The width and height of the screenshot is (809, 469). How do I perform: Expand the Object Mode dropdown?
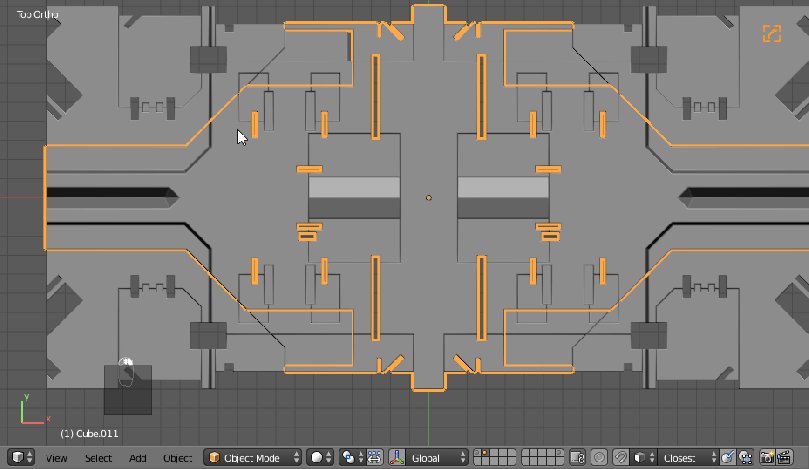[x=252, y=457]
